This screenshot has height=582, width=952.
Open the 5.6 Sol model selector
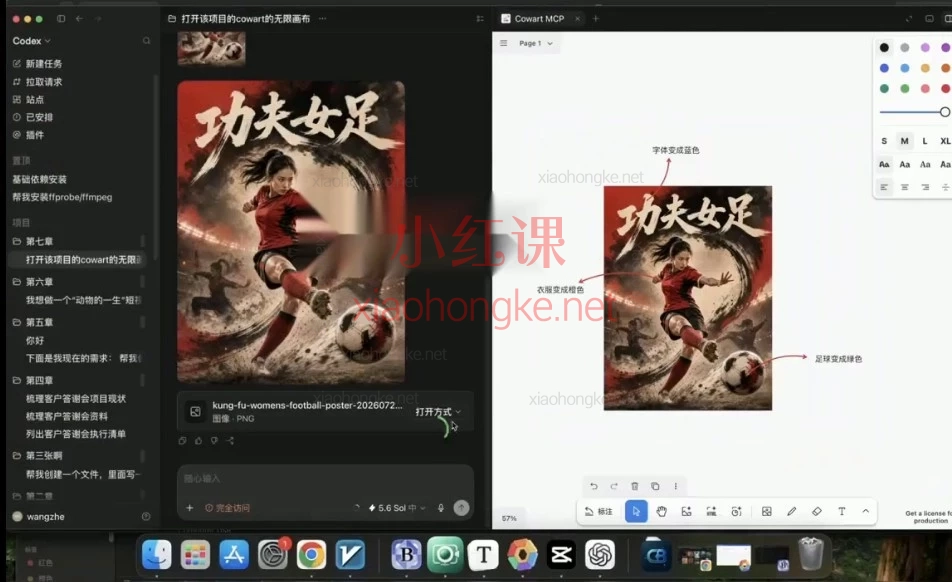point(396,508)
